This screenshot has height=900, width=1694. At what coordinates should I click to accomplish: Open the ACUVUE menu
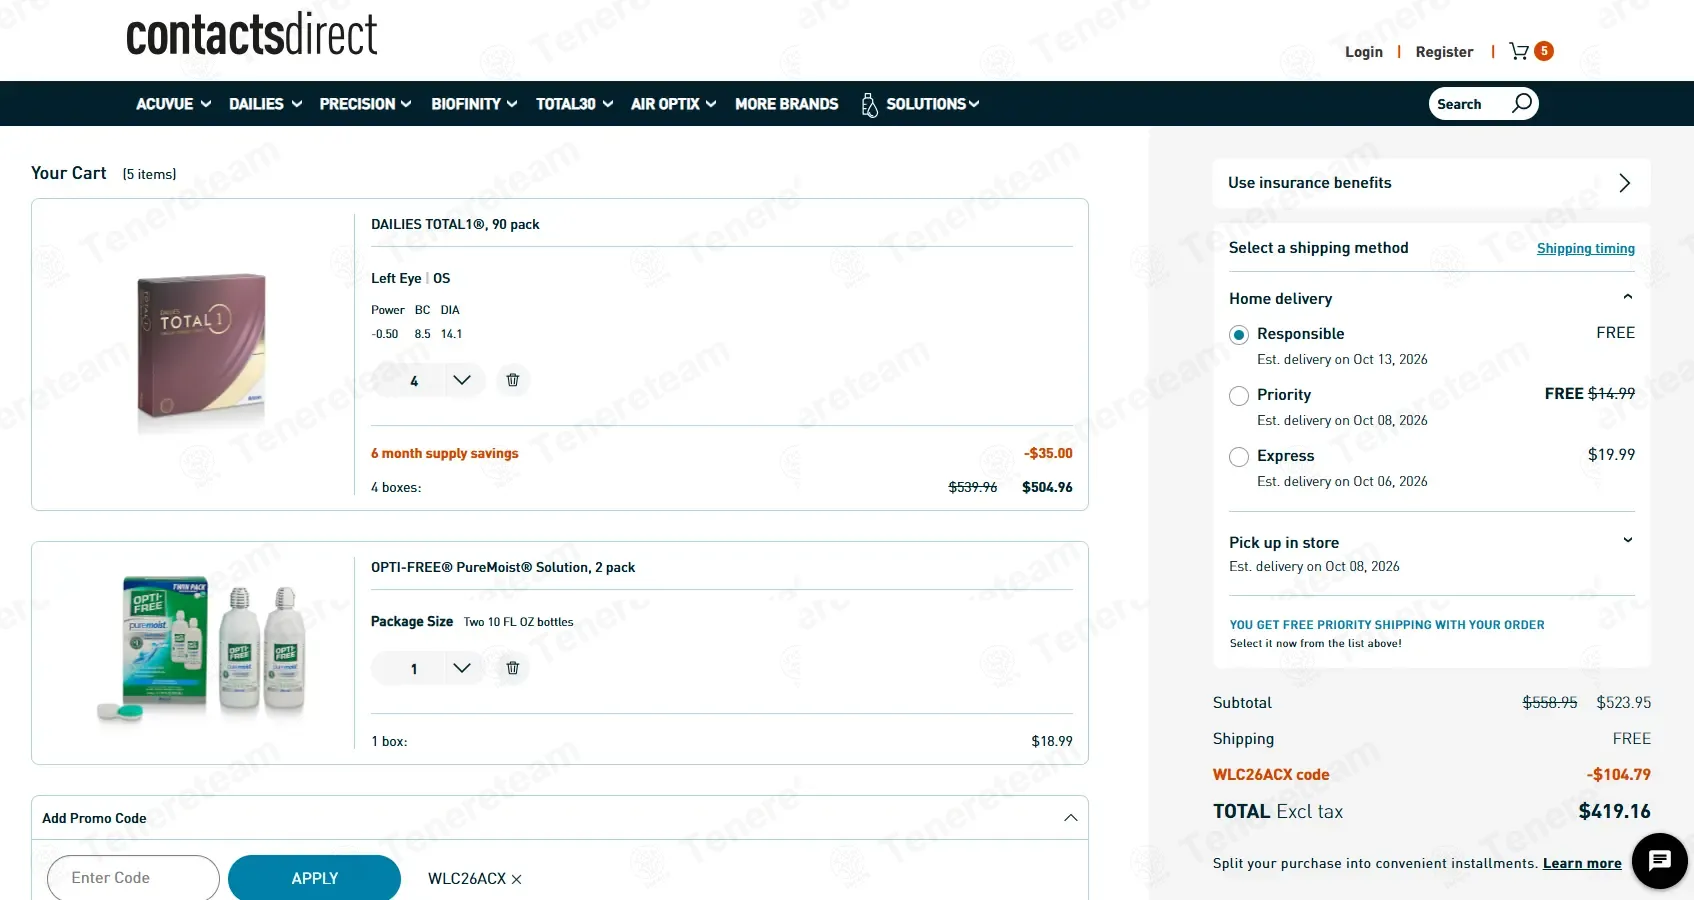(x=173, y=104)
